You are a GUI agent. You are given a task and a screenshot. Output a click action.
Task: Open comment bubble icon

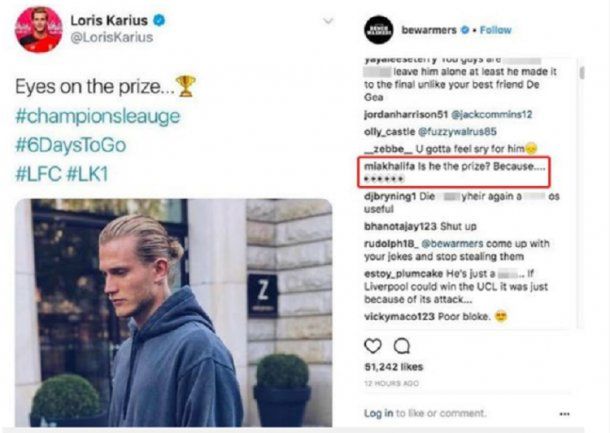pyautogui.click(x=402, y=346)
